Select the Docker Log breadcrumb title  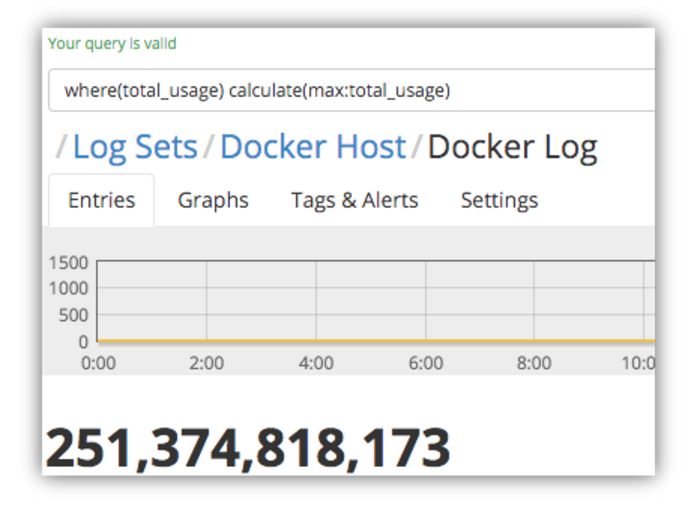pos(512,147)
